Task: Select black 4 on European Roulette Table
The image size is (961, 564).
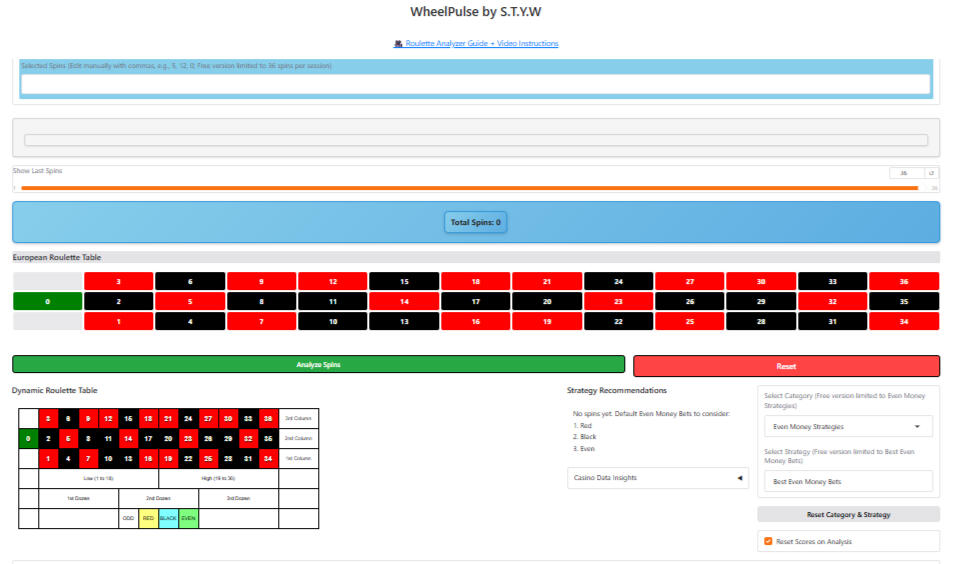Action: click(190, 321)
